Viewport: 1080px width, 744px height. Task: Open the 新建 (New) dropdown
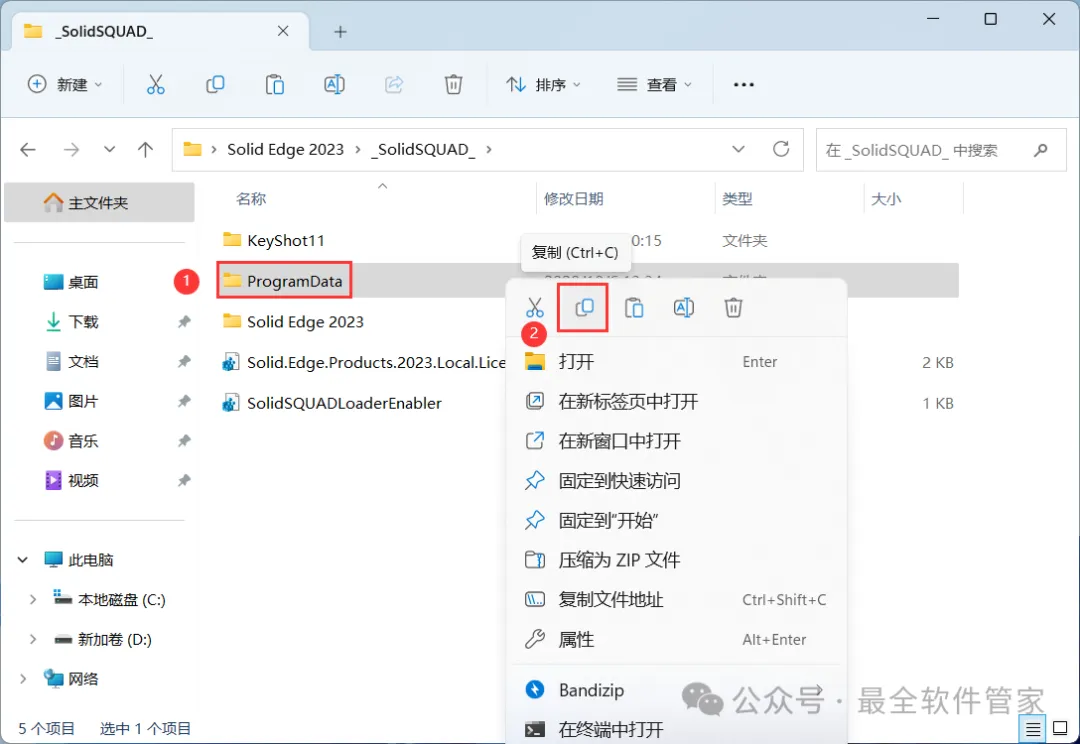pyautogui.click(x=65, y=85)
